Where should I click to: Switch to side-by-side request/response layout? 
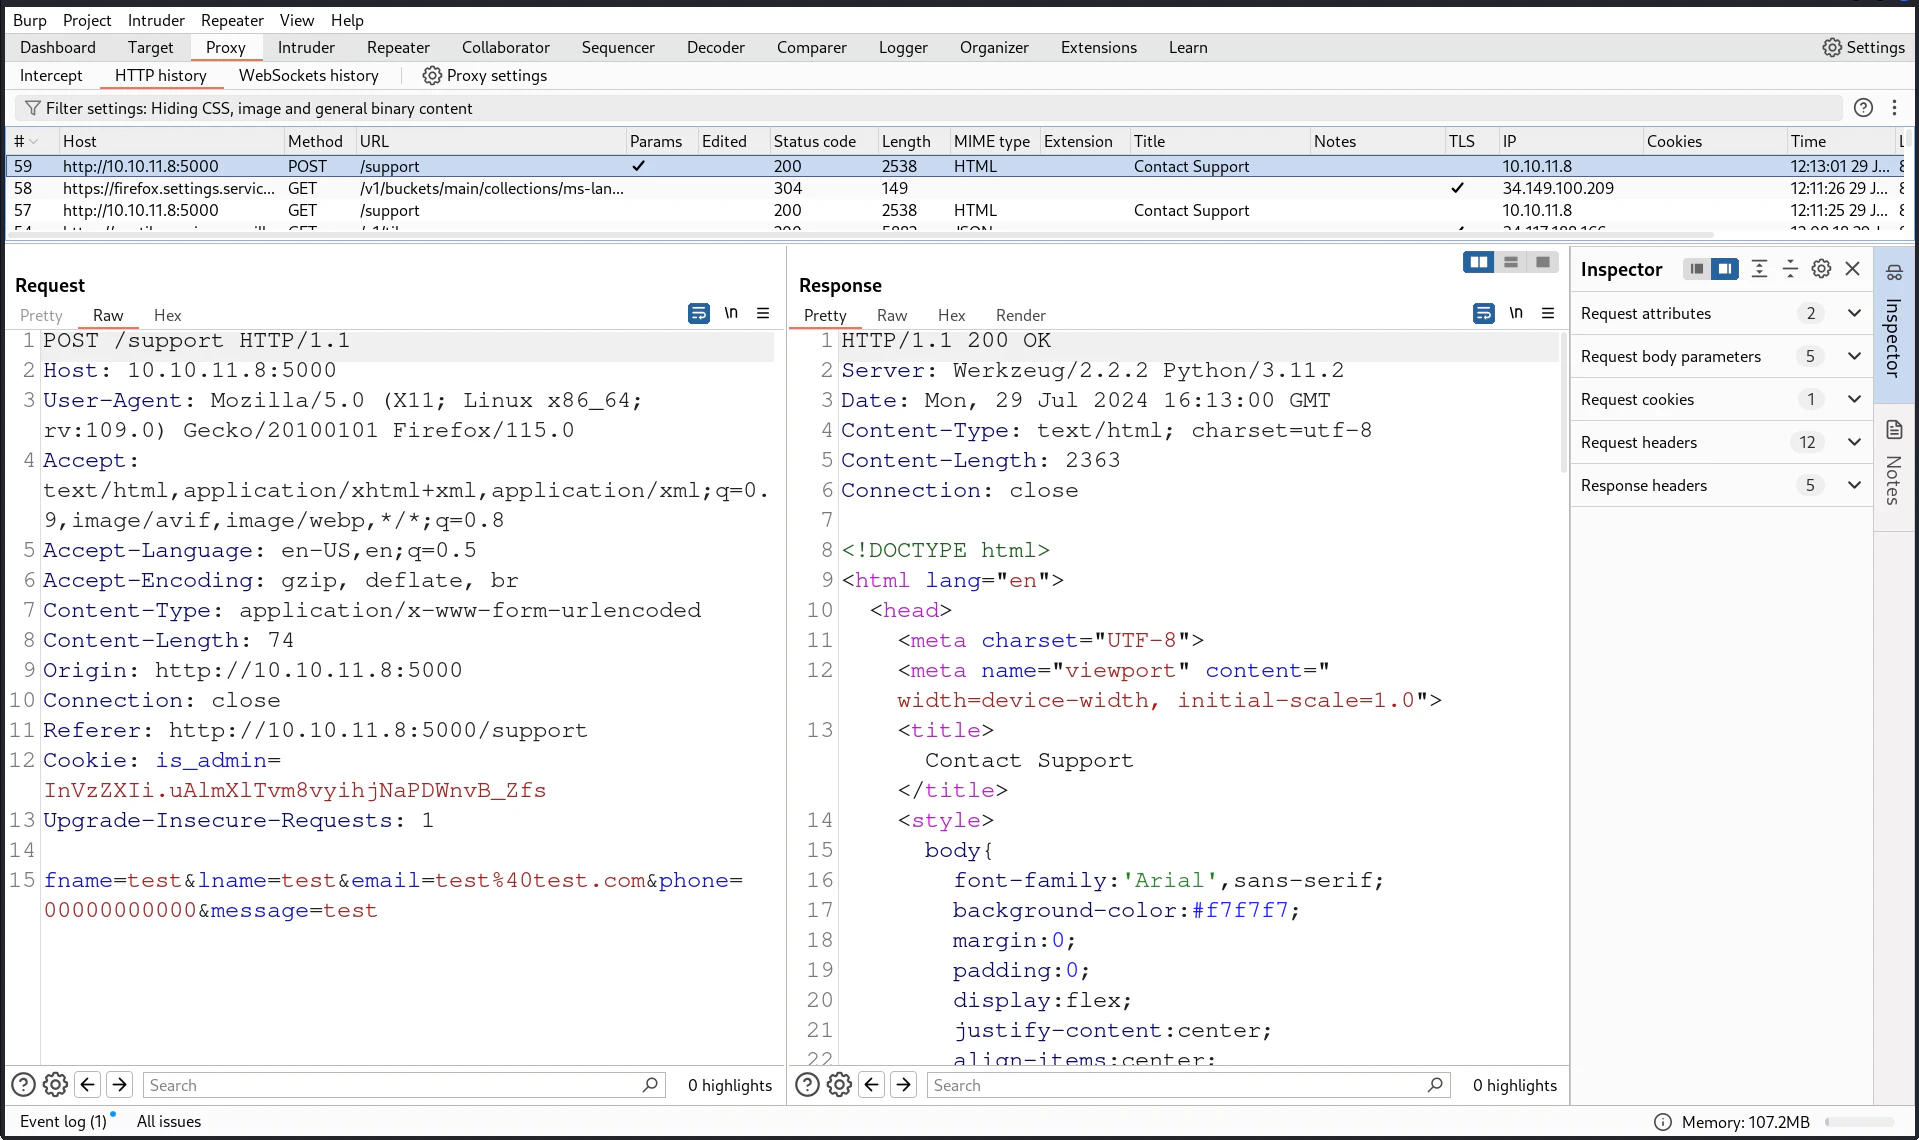(1478, 262)
